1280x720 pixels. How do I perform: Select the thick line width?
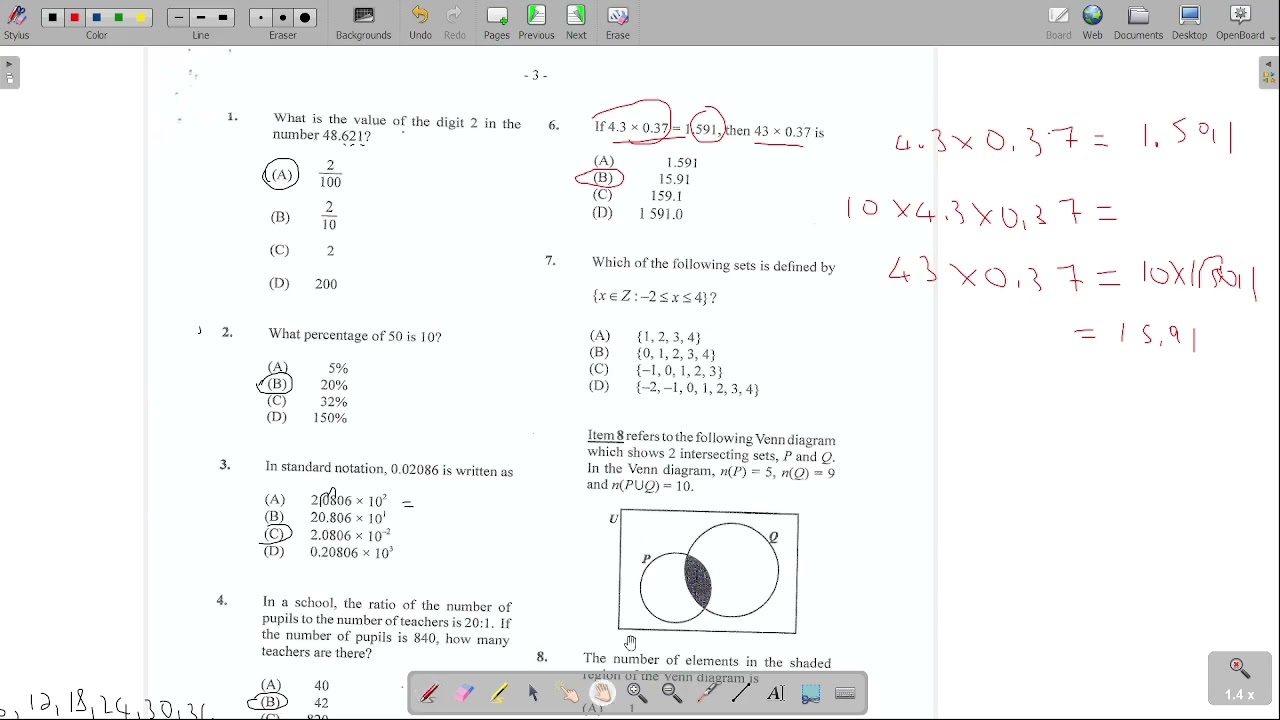224,18
